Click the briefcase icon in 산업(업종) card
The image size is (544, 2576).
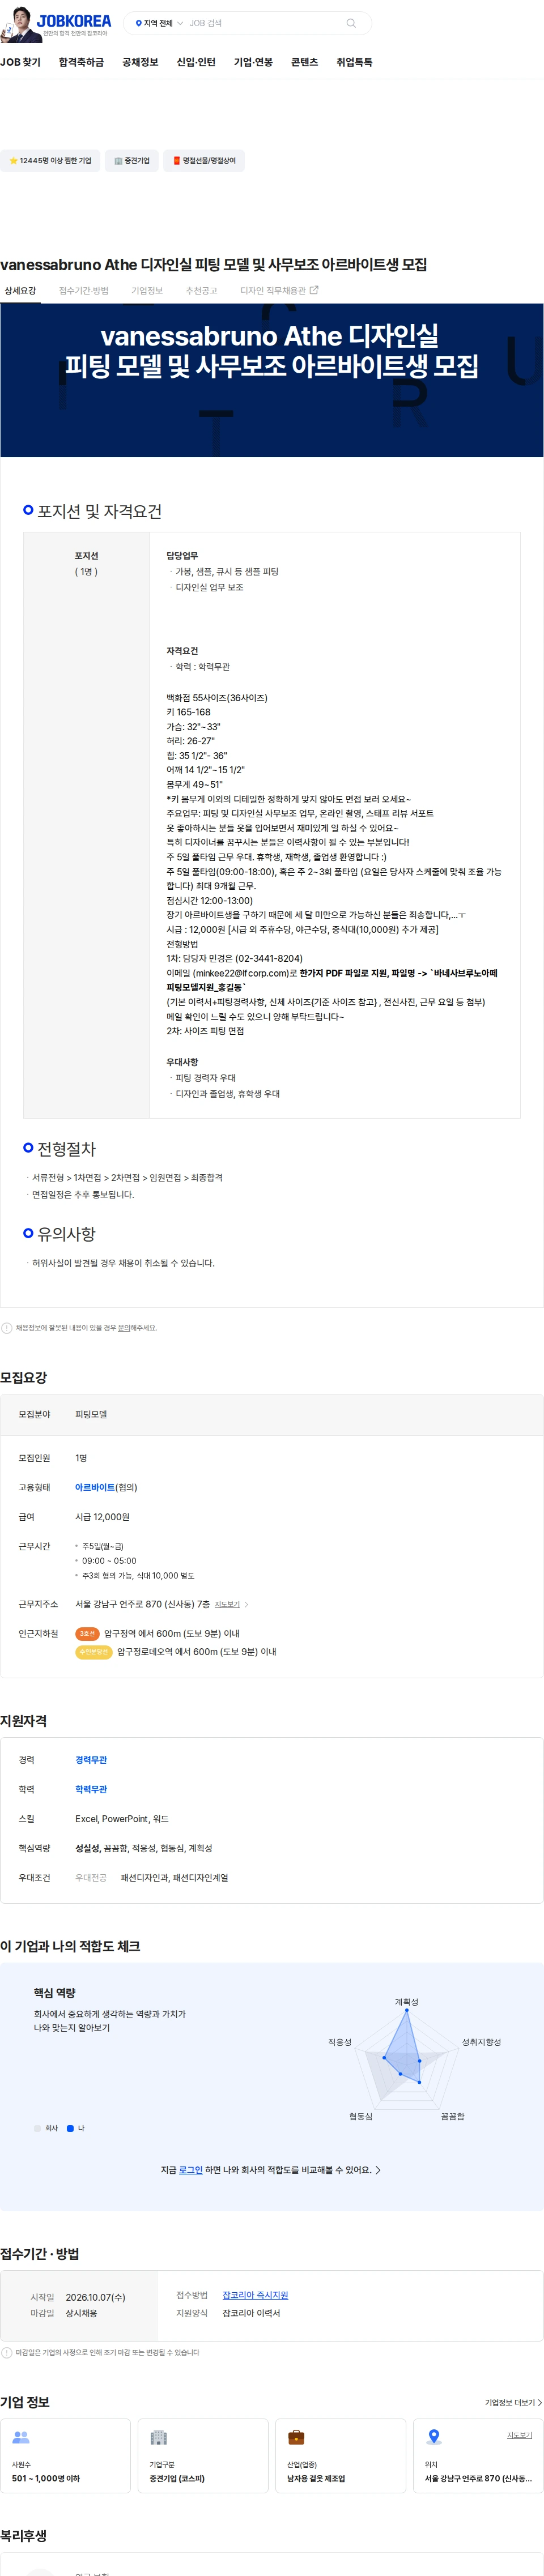click(296, 2437)
